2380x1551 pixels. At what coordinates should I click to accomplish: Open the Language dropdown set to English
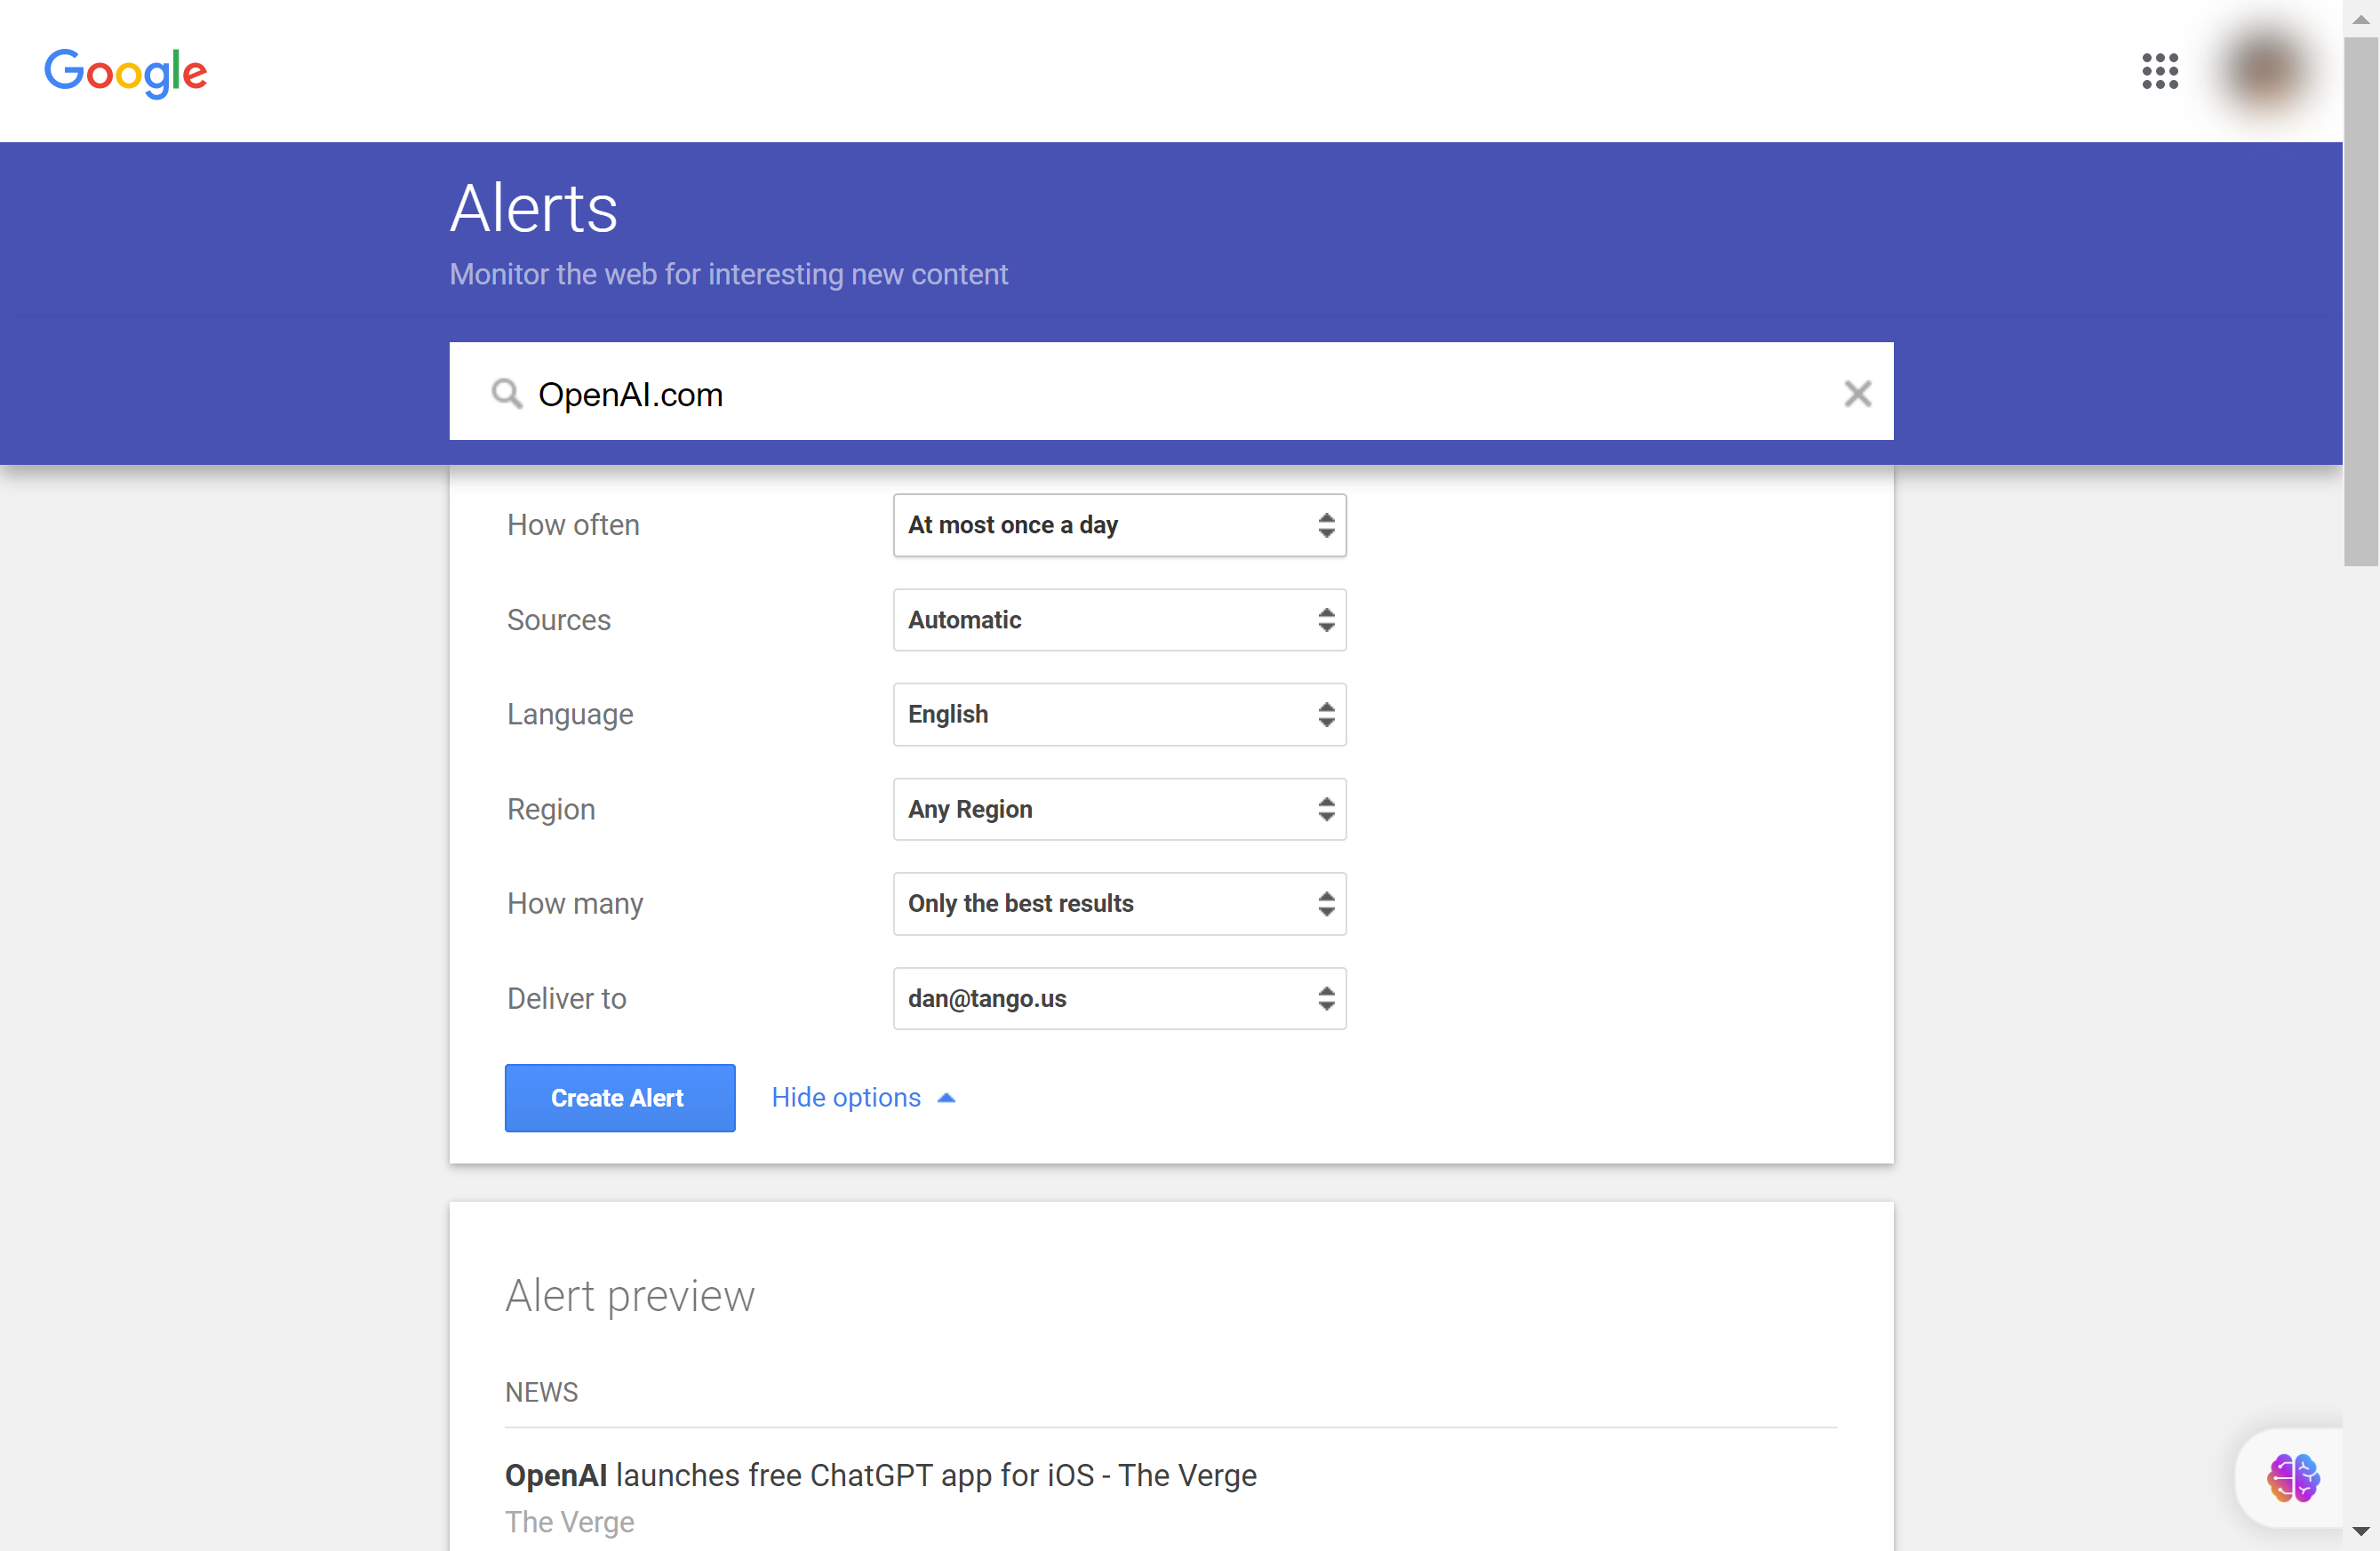[1119, 715]
